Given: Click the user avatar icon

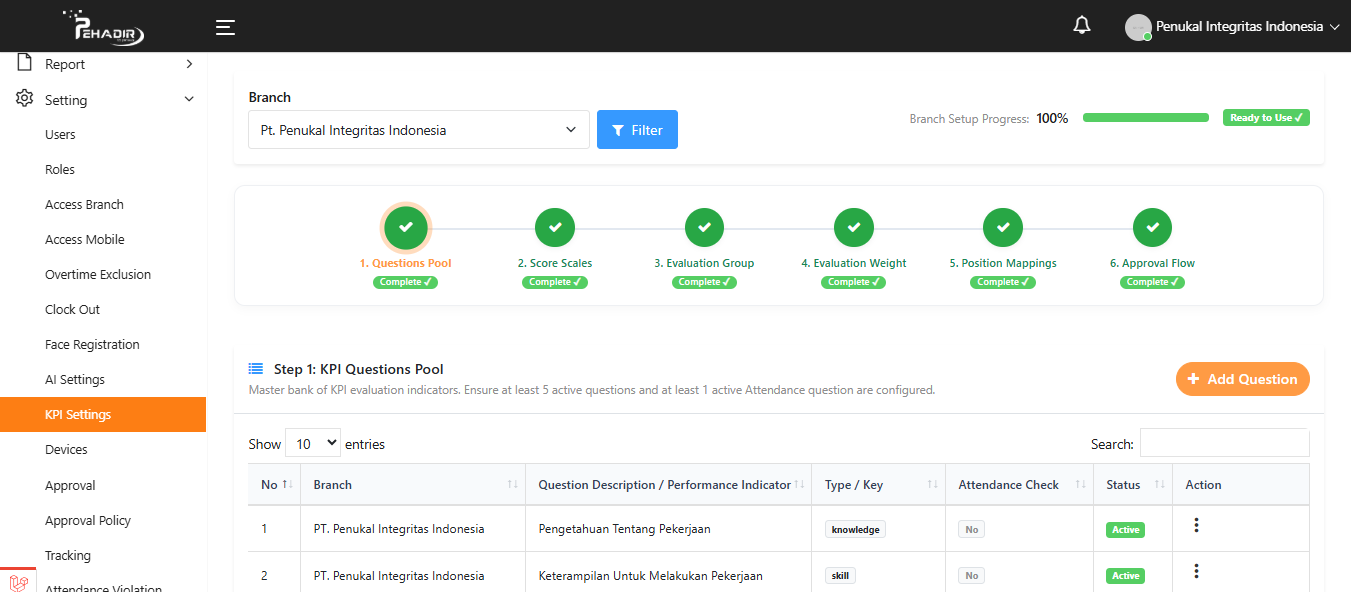Looking at the screenshot, I should (1138, 28).
